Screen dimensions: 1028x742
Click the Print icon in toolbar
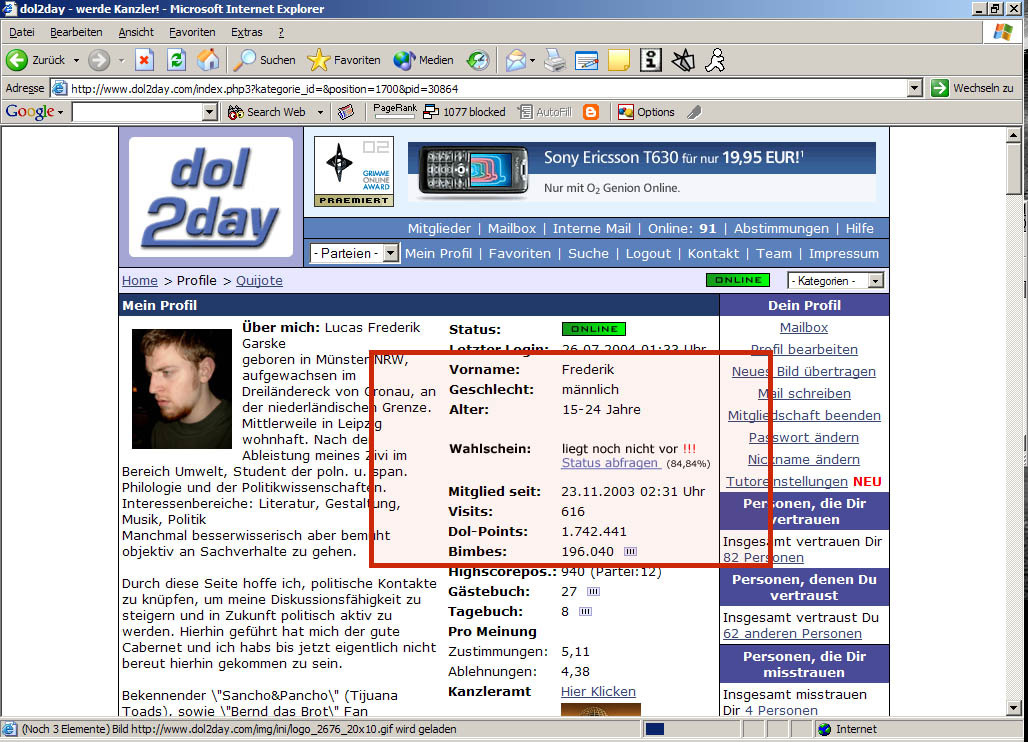pos(554,60)
